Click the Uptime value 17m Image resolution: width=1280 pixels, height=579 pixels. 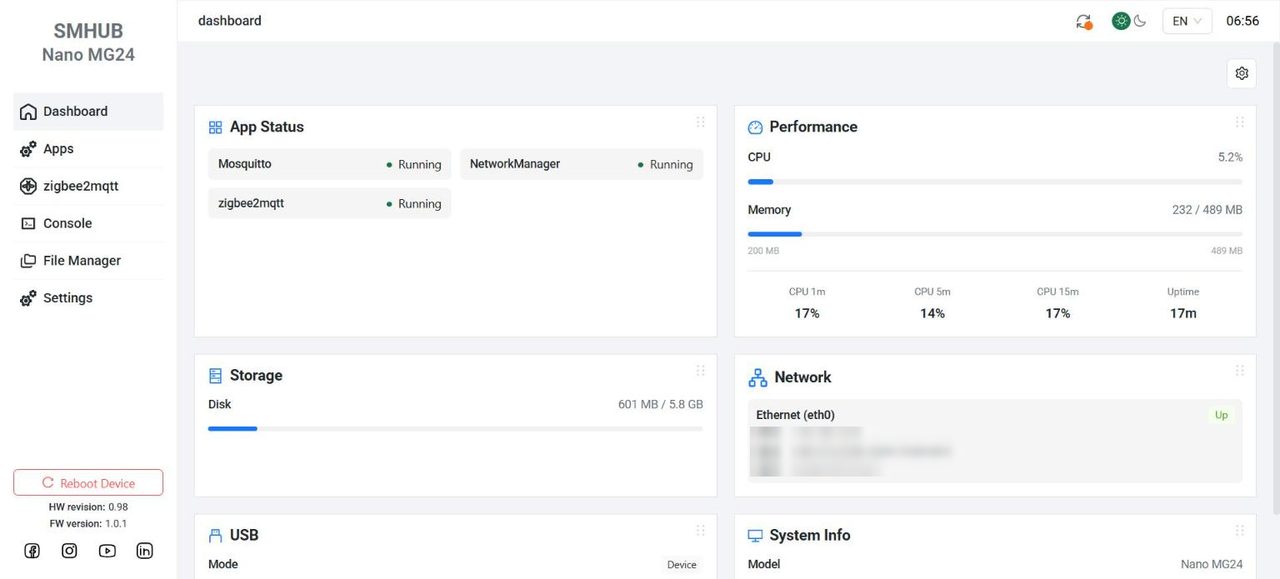[x=1183, y=313]
